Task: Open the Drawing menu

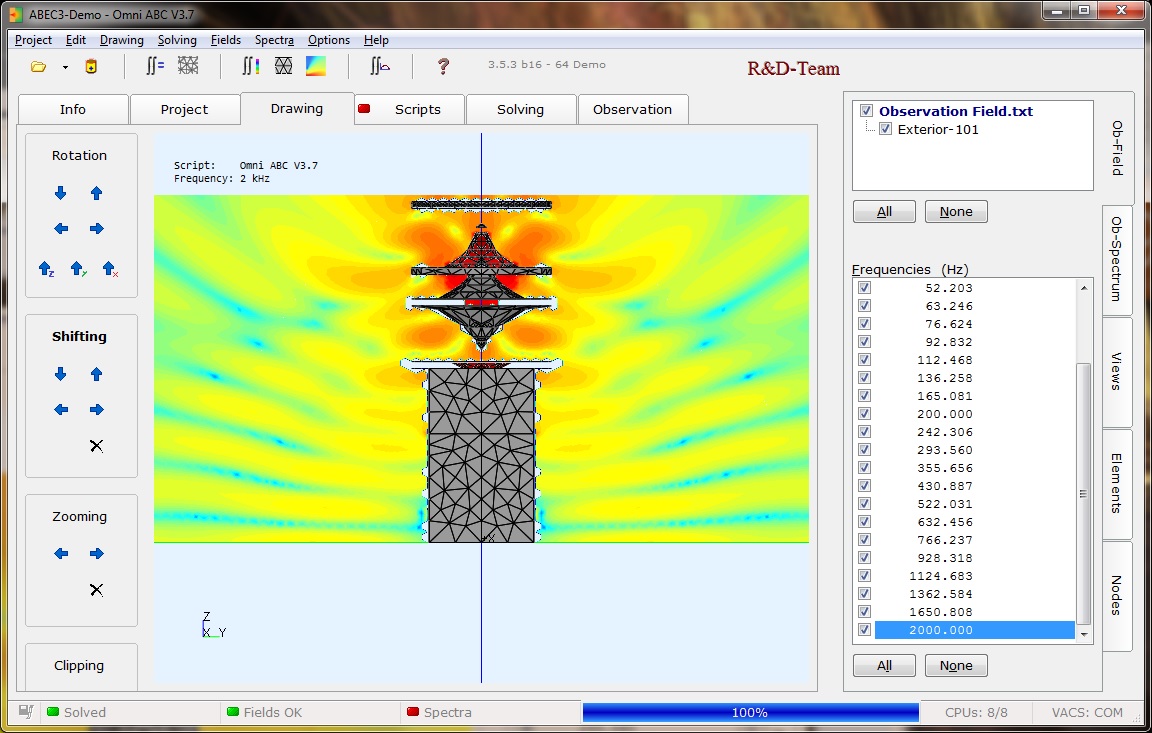Action: [121, 40]
